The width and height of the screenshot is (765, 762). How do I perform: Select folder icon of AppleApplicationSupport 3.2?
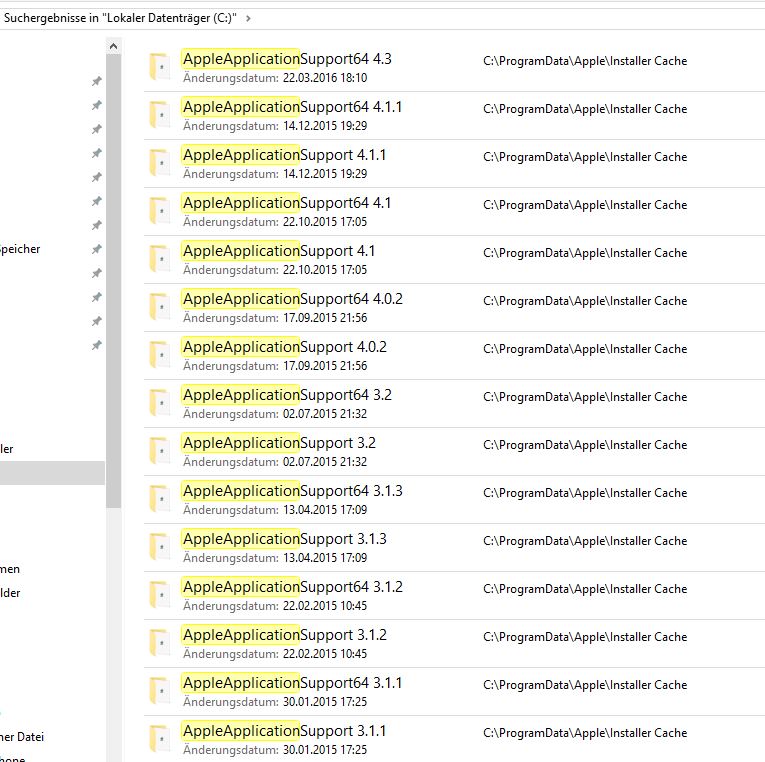click(160, 451)
